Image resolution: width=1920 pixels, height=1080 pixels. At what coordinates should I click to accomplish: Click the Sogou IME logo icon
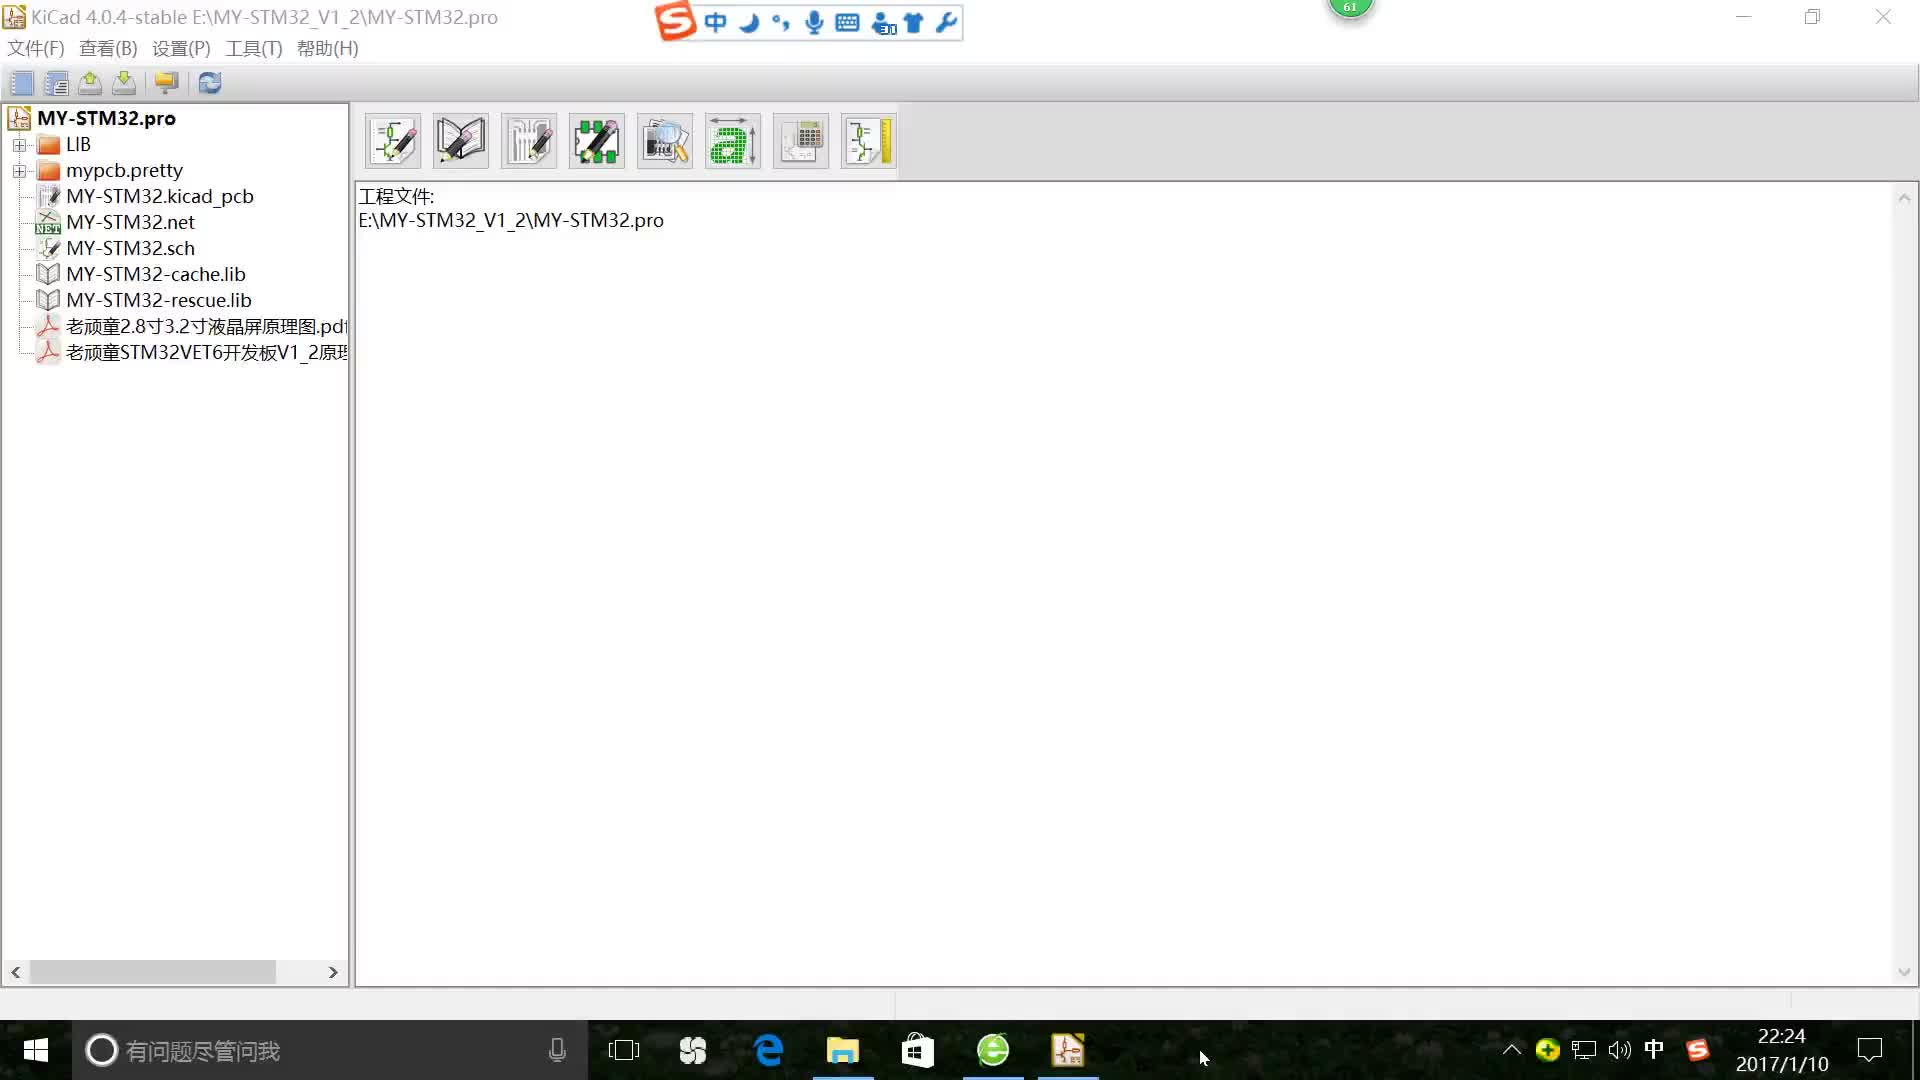[x=676, y=21]
